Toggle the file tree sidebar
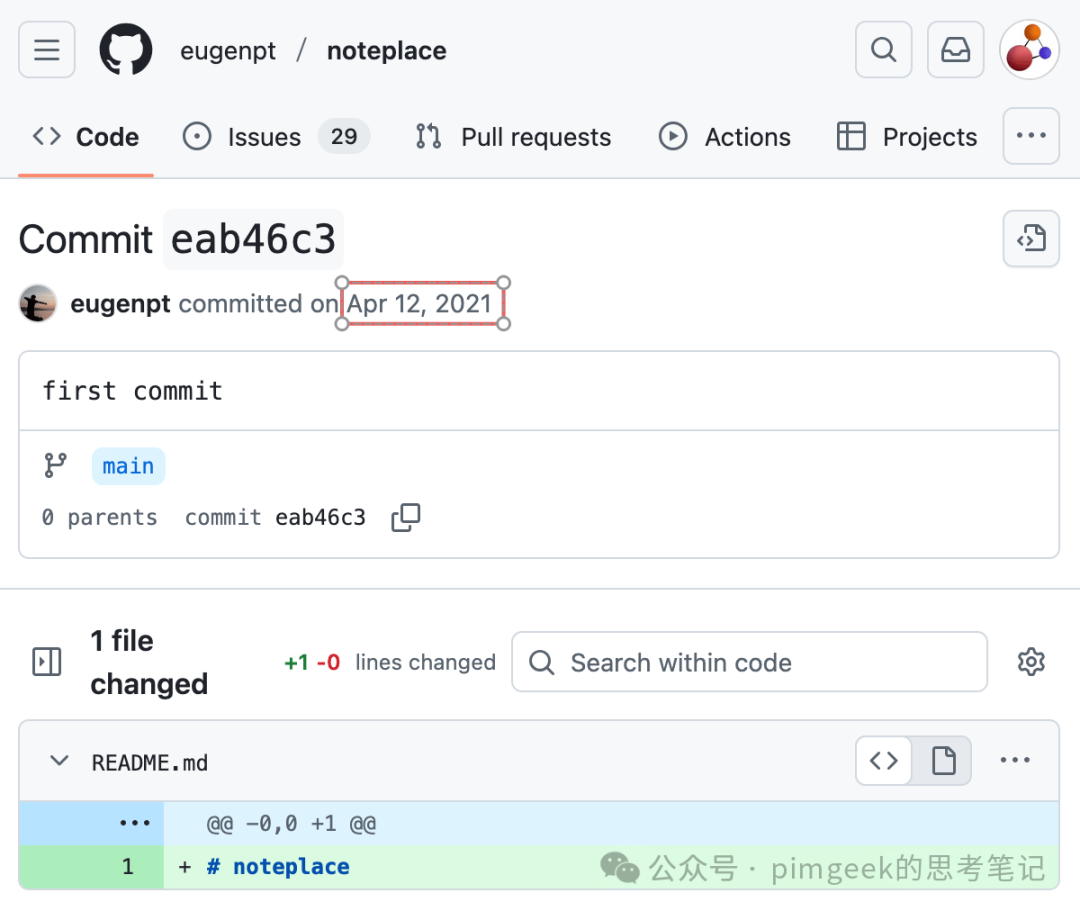This screenshot has height=911, width=1080. click(47, 662)
